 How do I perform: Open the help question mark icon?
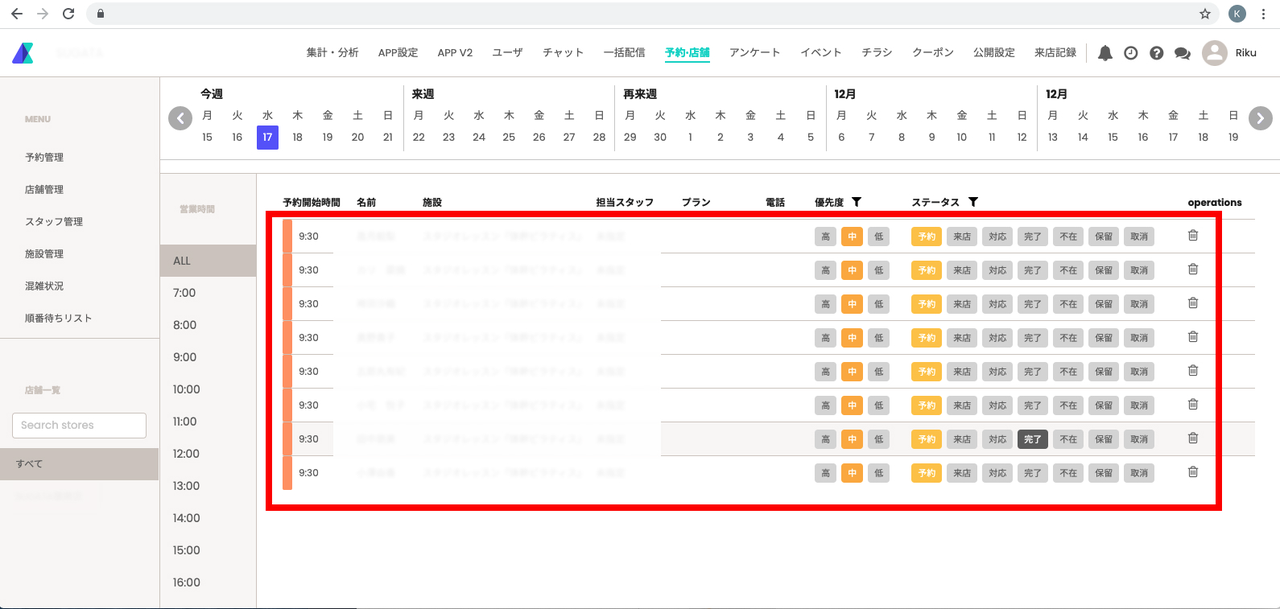click(x=1157, y=53)
